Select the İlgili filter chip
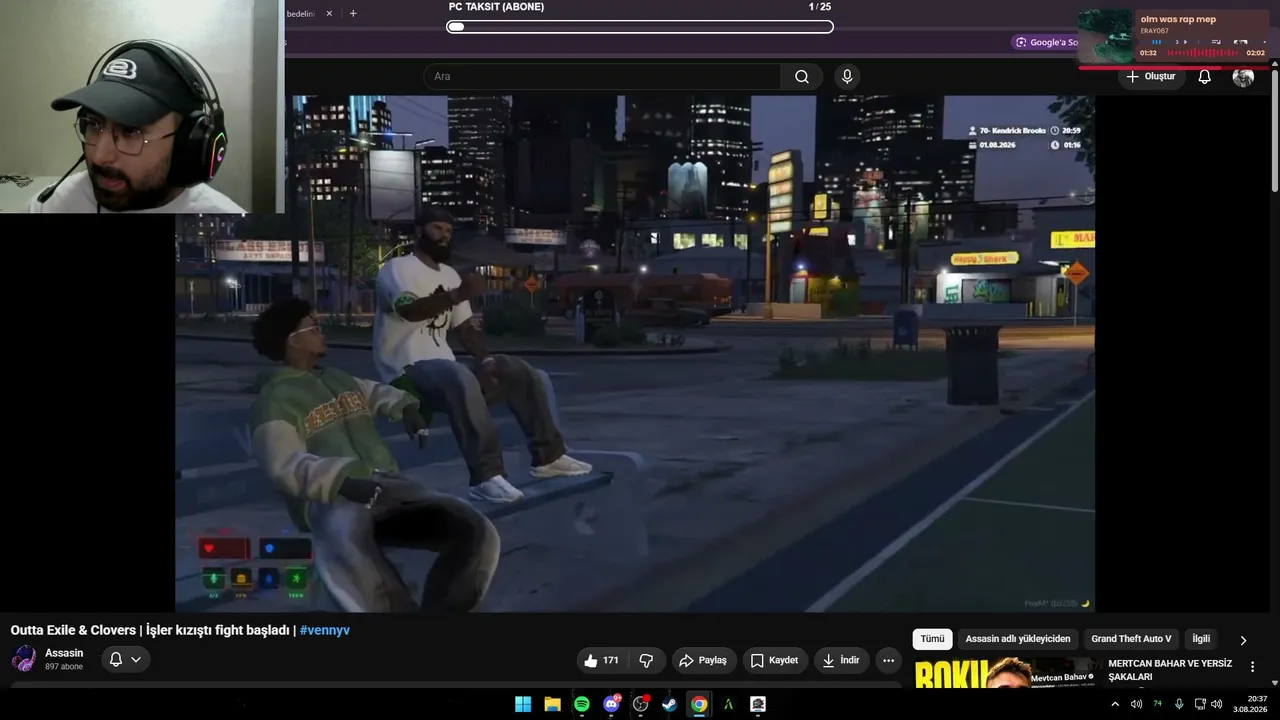This screenshot has height=720, width=1280. [1201, 639]
